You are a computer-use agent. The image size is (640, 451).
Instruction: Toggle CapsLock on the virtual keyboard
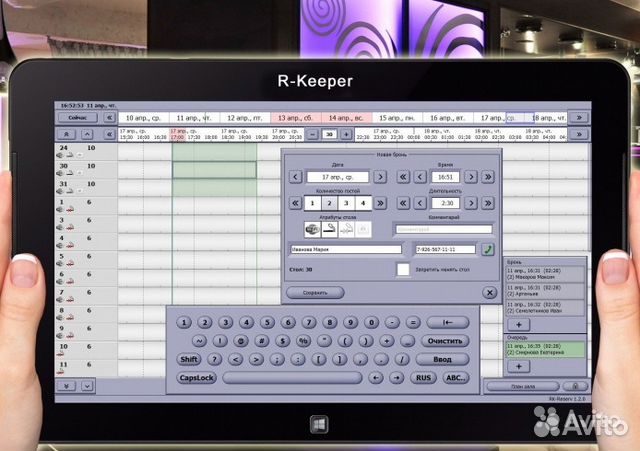(x=196, y=378)
